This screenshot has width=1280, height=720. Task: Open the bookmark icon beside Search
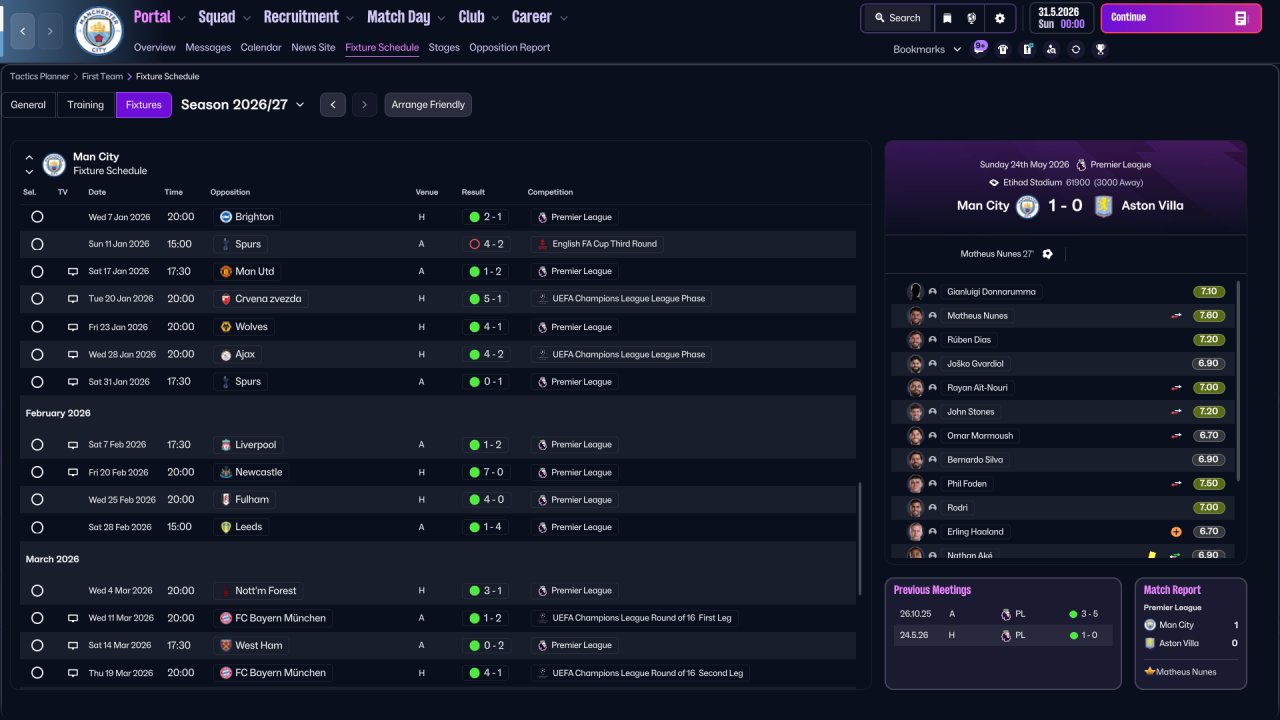coord(947,18)
